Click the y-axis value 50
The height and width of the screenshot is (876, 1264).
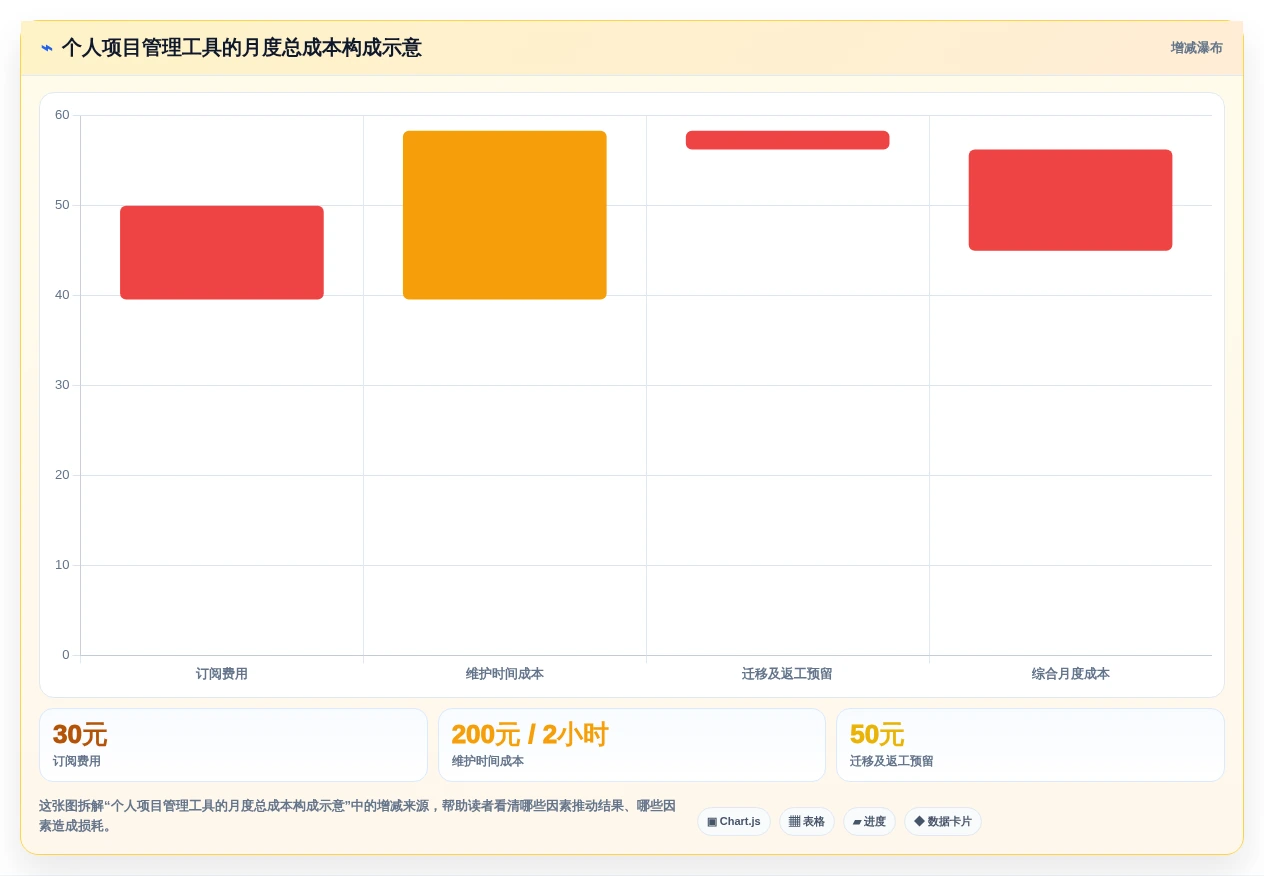[x=62, y=205]
